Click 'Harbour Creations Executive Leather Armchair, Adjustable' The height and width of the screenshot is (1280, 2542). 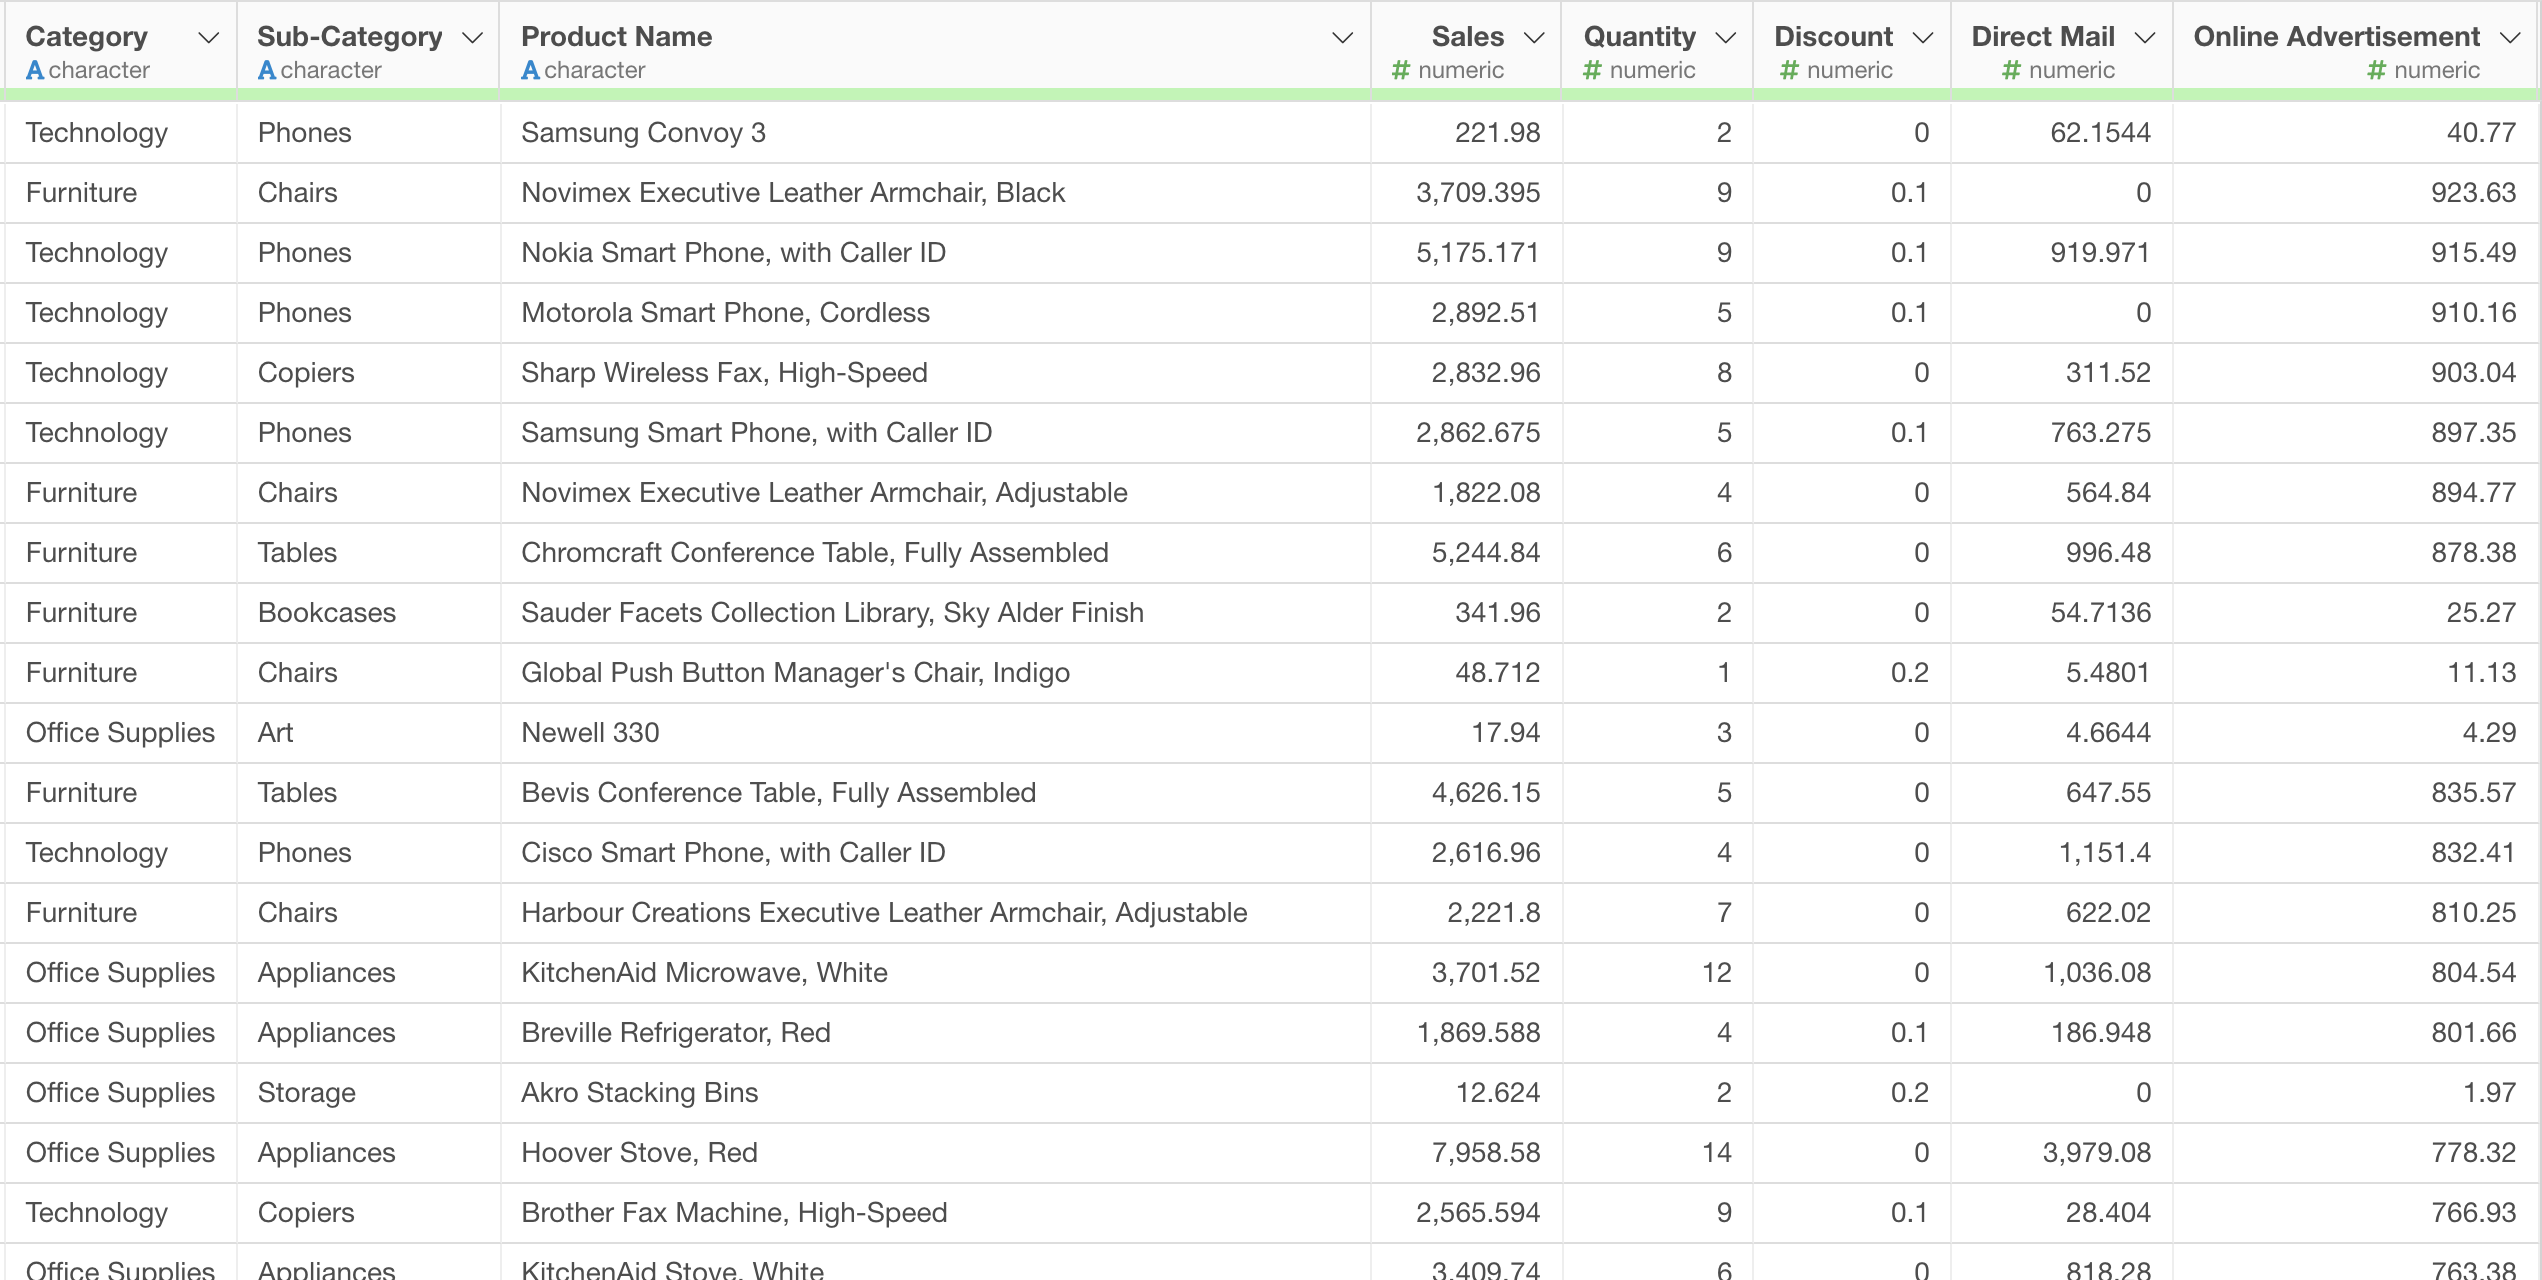click(x=884, y=913)
